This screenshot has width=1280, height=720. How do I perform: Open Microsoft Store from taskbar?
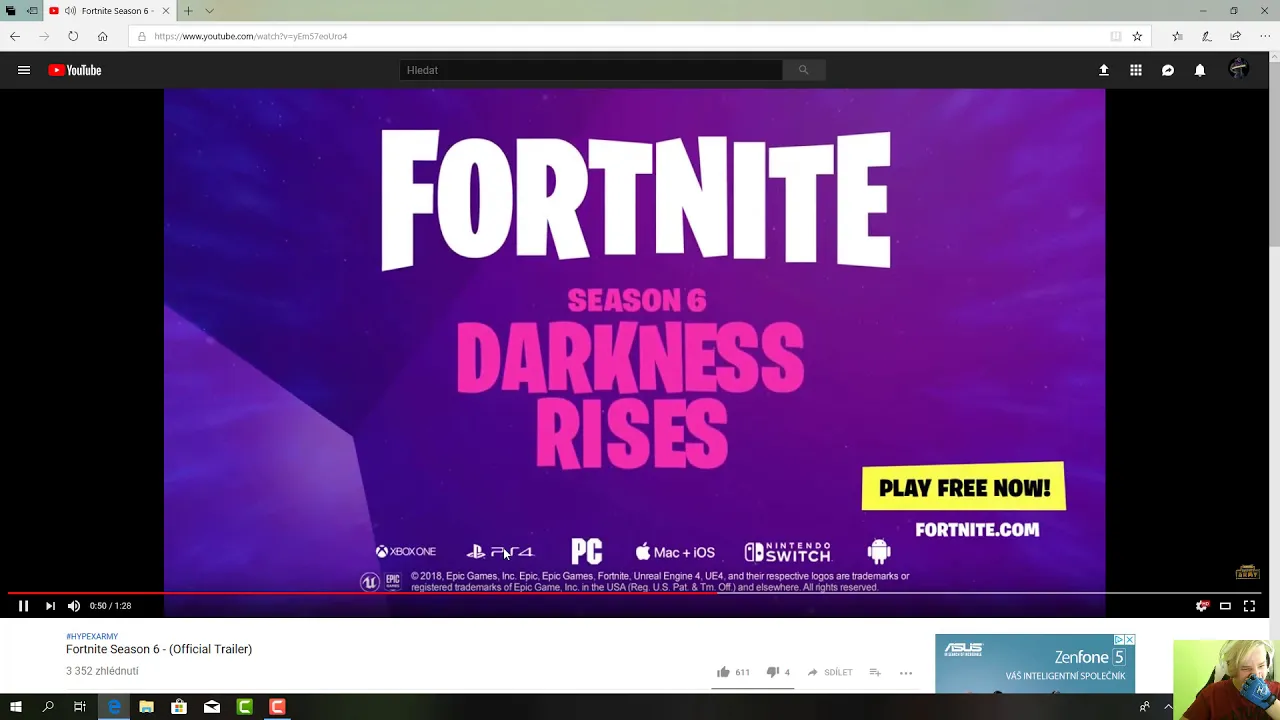pyautogui.click(x=179, y=707)
